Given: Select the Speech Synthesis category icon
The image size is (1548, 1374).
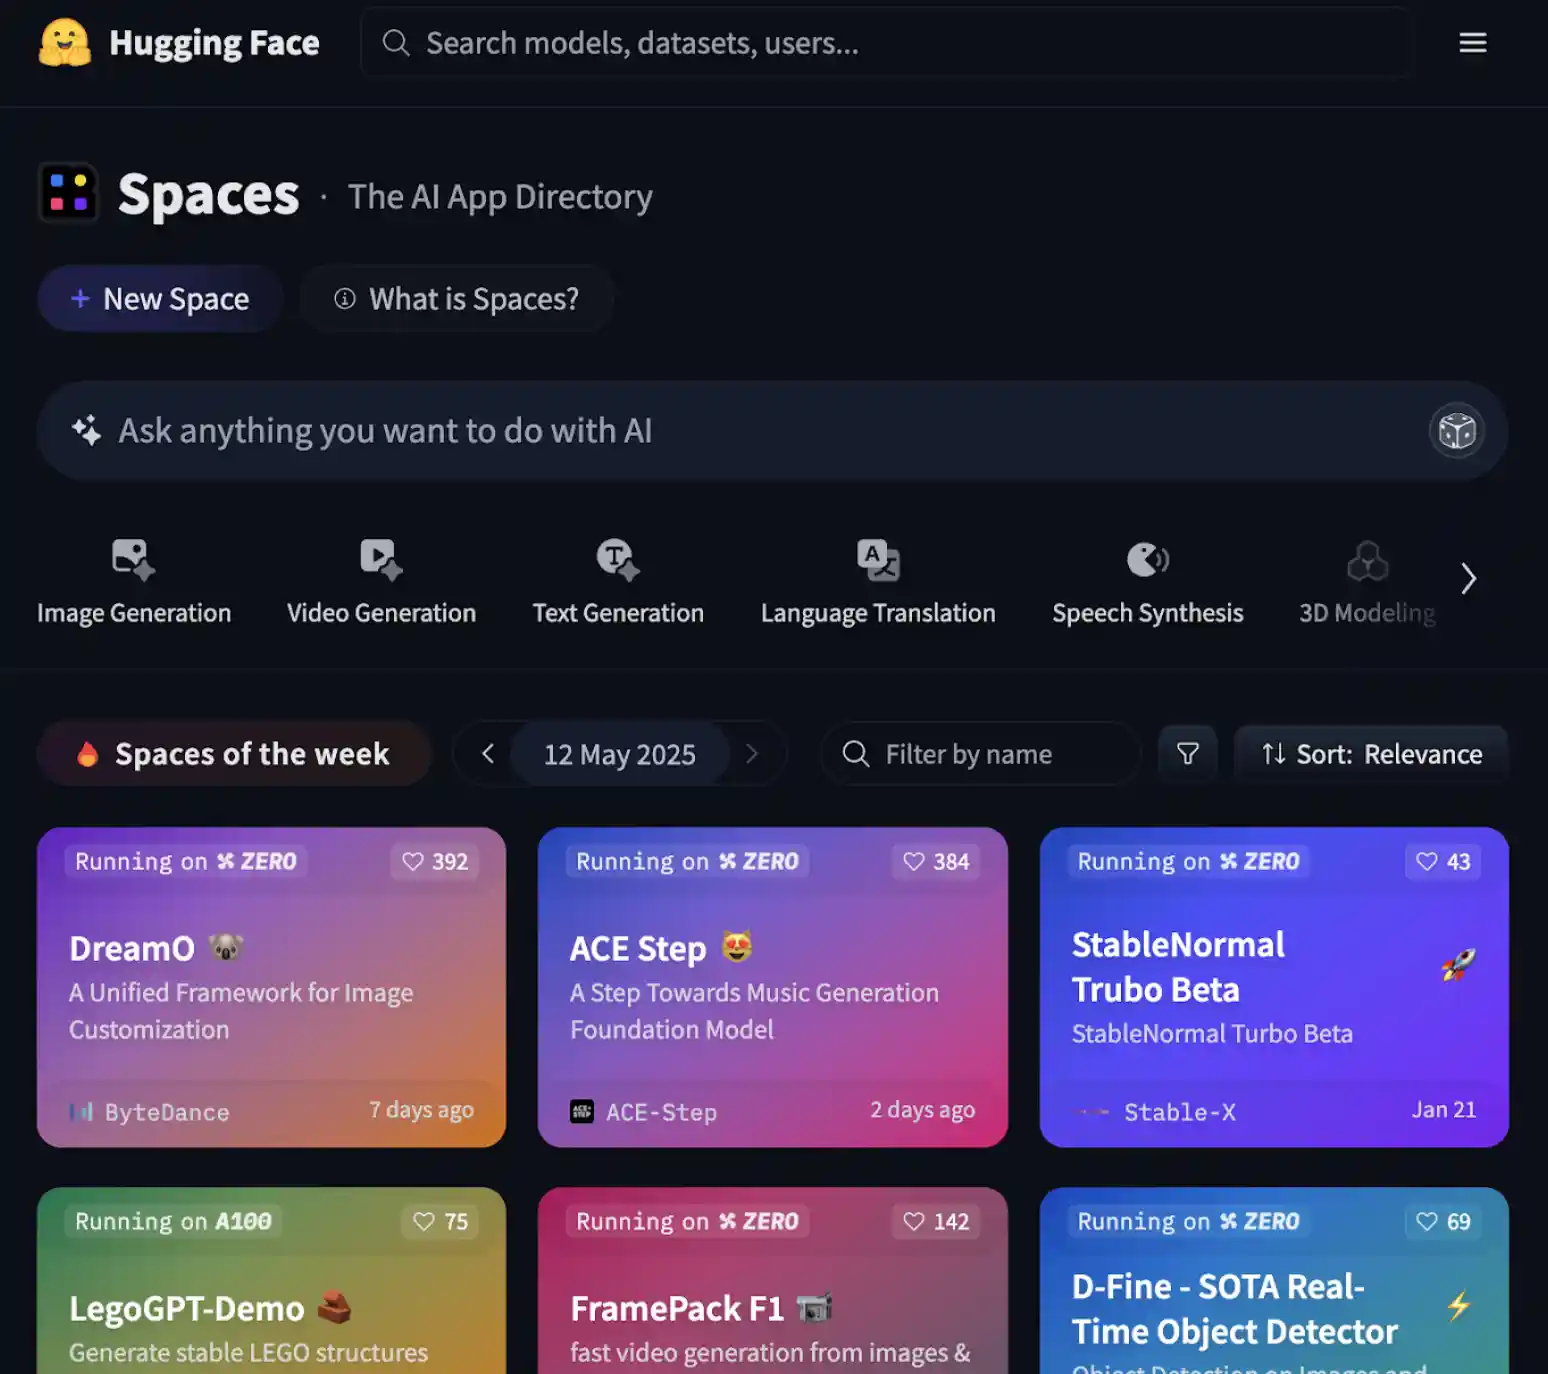Looking at the screenshot, I should [1148, 560].
